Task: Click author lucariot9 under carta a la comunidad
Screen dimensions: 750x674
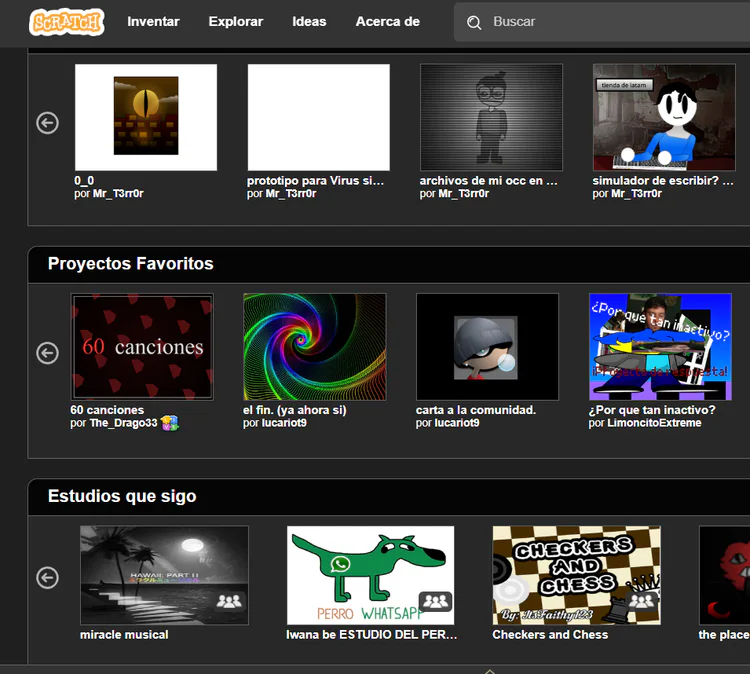Action: (457, 423)
